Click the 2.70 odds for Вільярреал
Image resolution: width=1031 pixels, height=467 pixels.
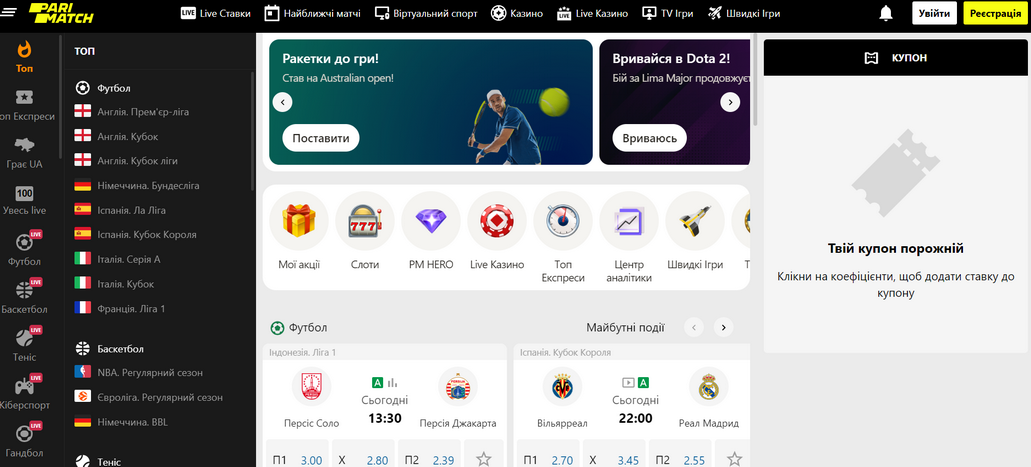[x=550, y=460]
